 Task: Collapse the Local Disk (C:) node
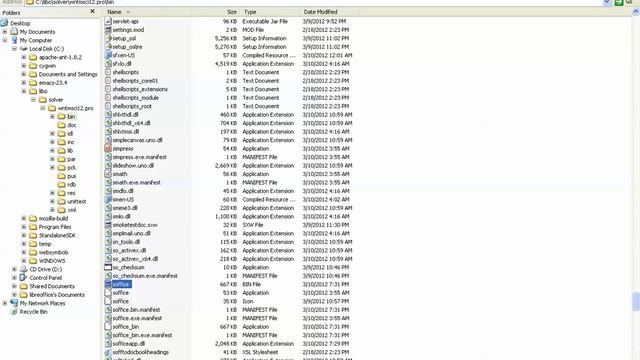[x=14, y=49]
